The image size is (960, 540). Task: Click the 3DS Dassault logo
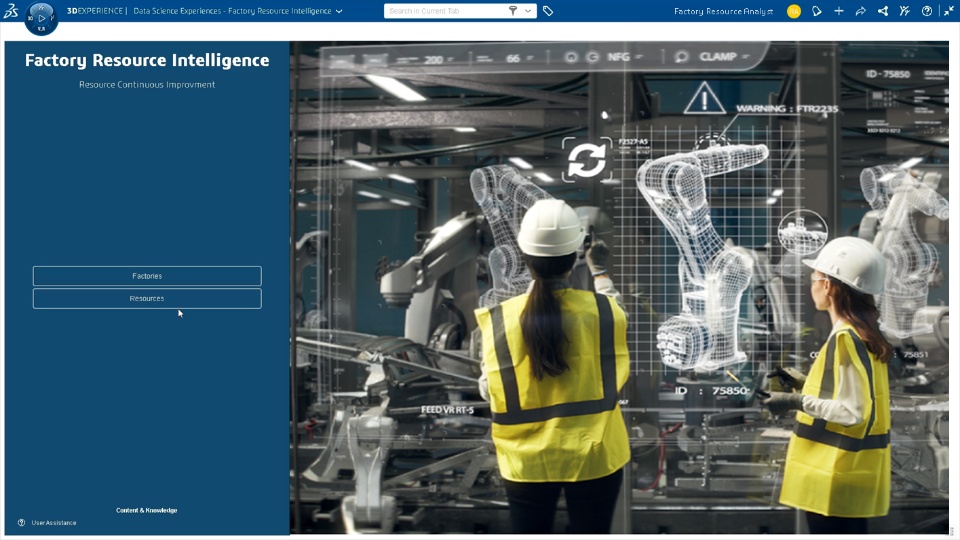coord(11,10)
